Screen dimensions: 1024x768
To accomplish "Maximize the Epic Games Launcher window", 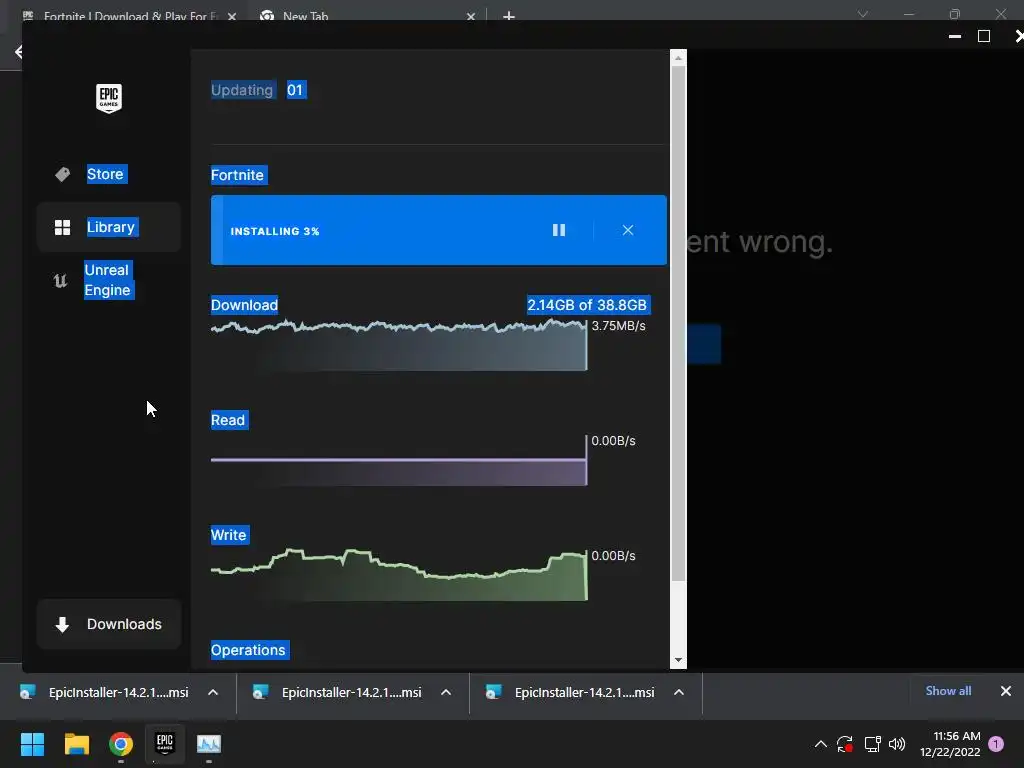I will tap(984, 37).
